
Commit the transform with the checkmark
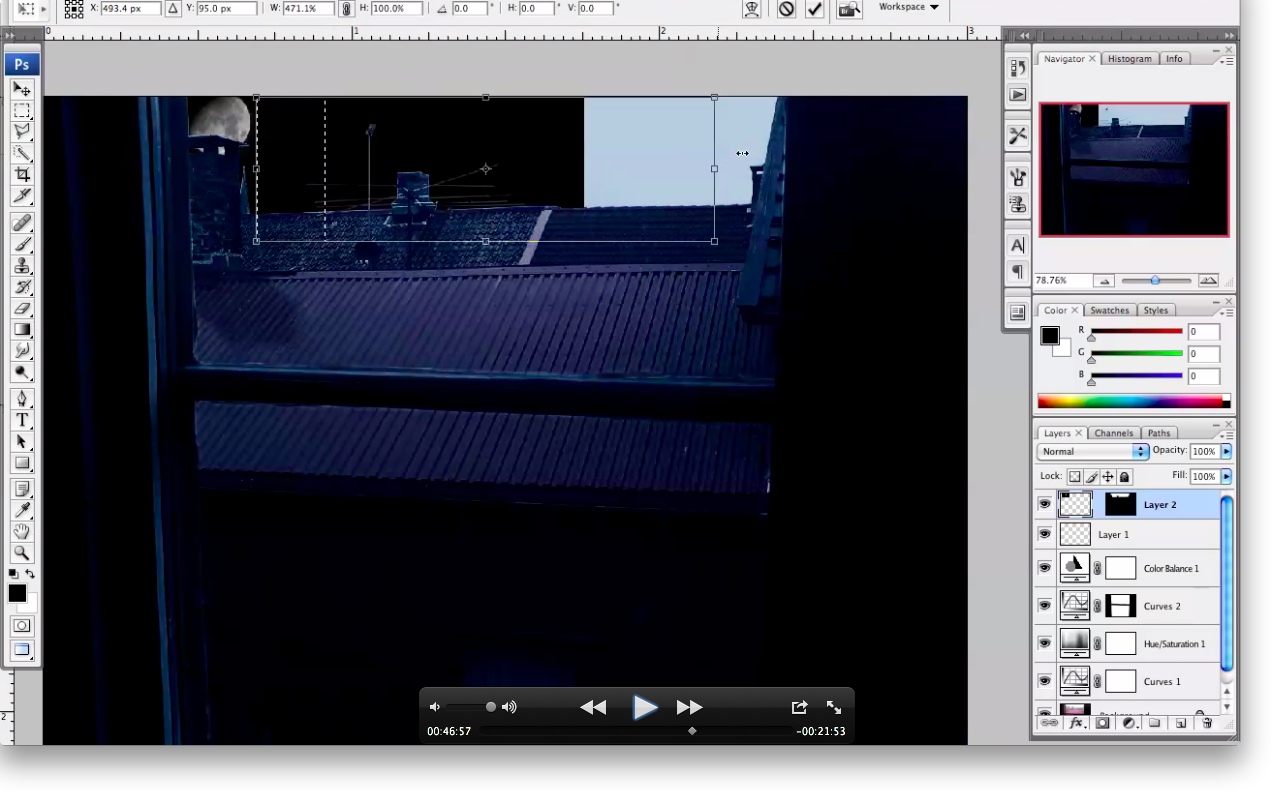pos(815,9)
